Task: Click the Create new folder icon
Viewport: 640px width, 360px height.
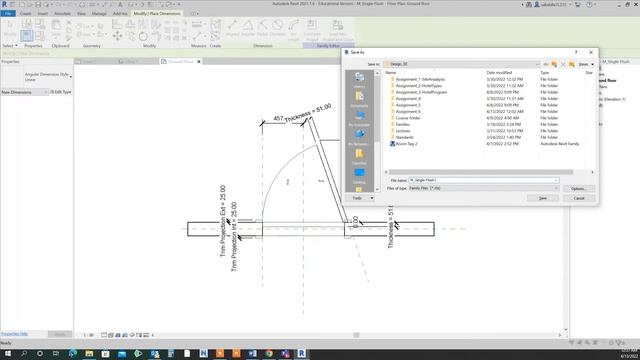Action: [571, 64]
